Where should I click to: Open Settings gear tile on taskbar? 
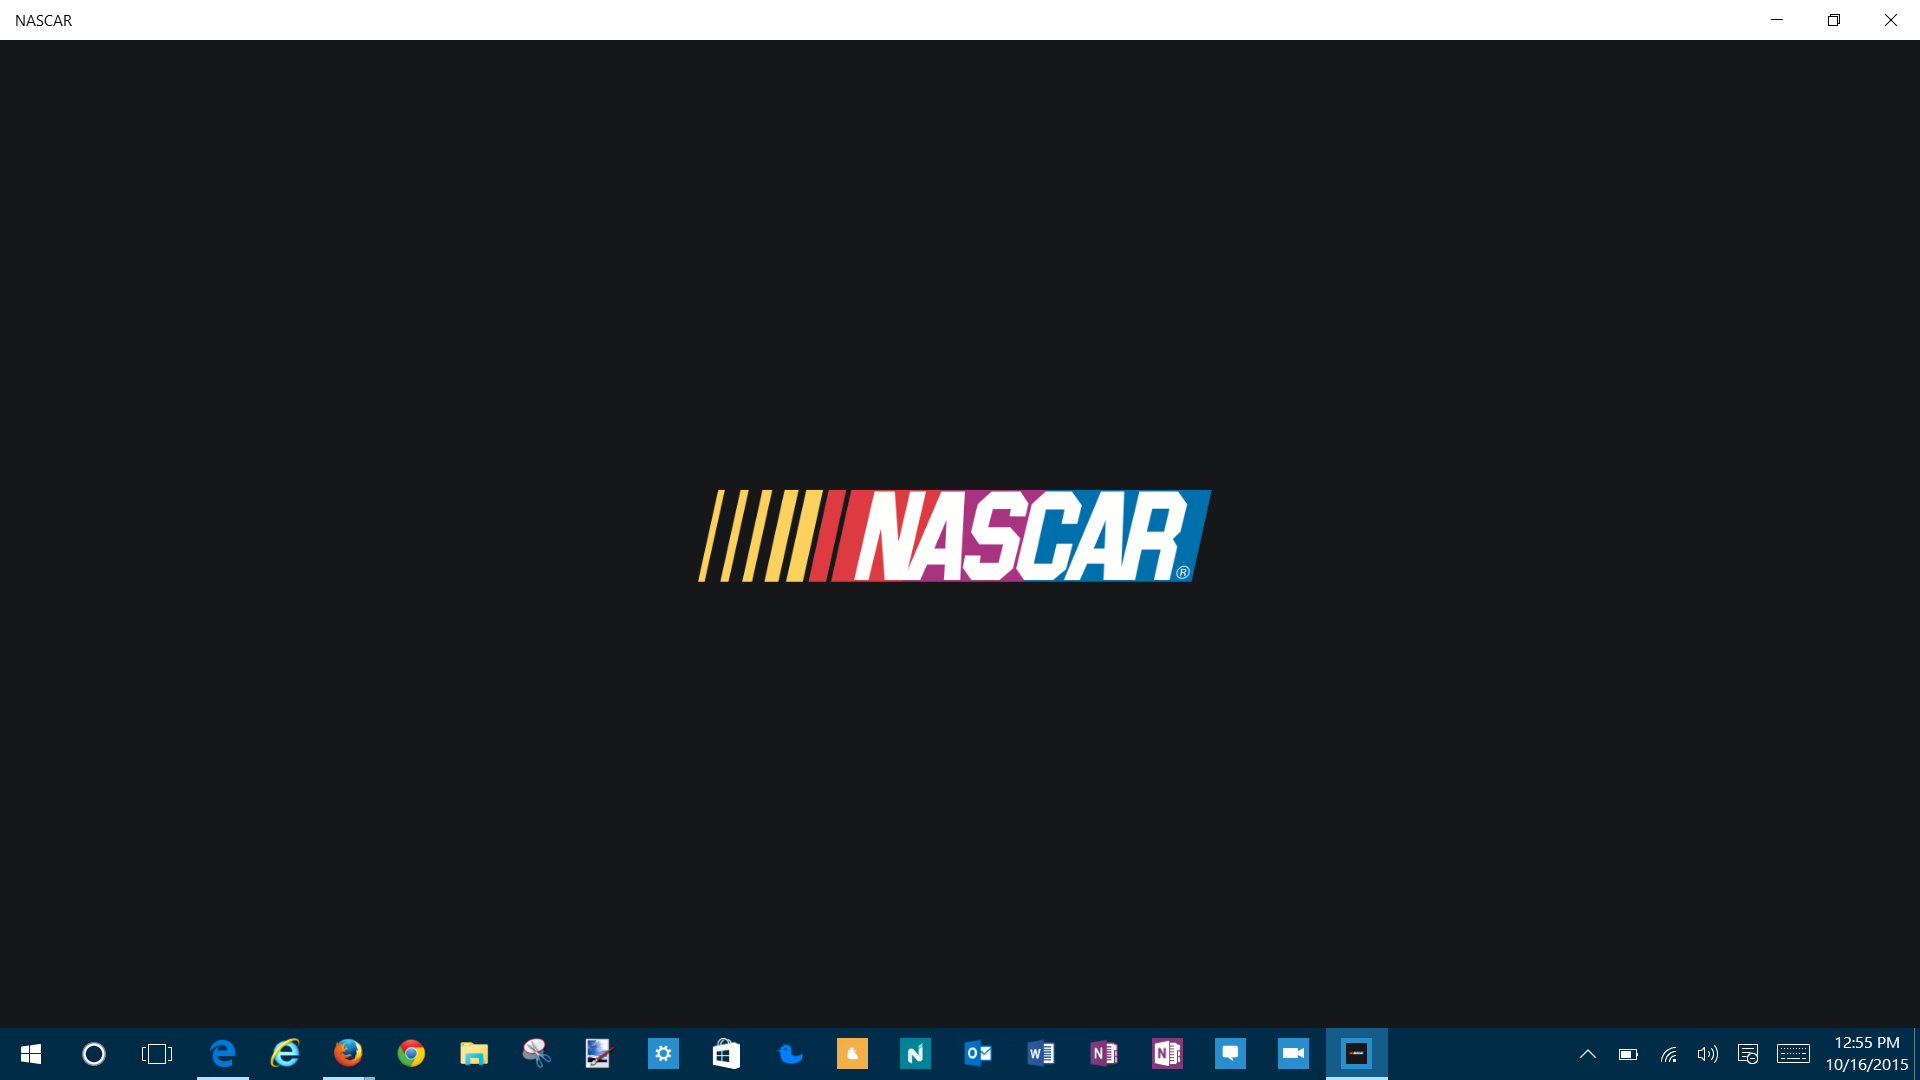(x=663, y=1054)
